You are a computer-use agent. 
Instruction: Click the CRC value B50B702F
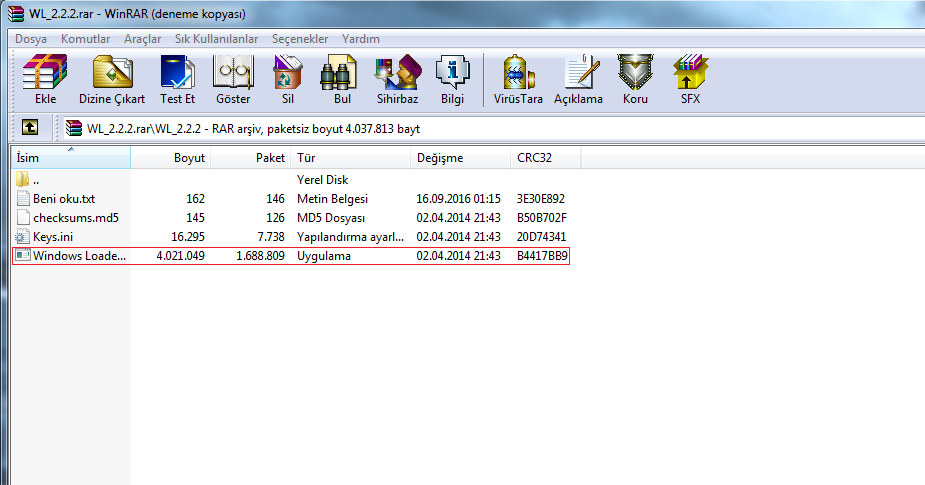542,218
